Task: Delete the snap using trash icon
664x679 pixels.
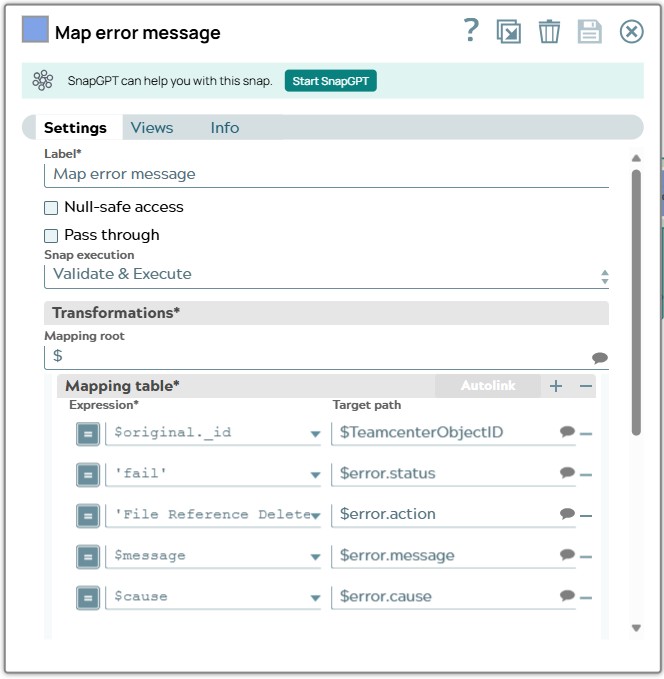Action: (x=549, y=32)
